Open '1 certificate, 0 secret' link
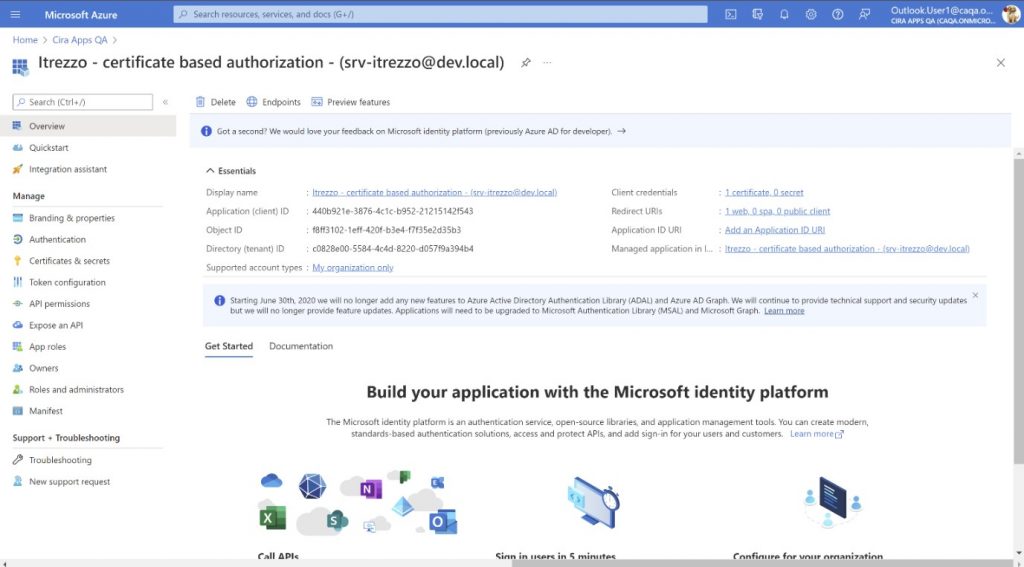 (x=764, y=193)
